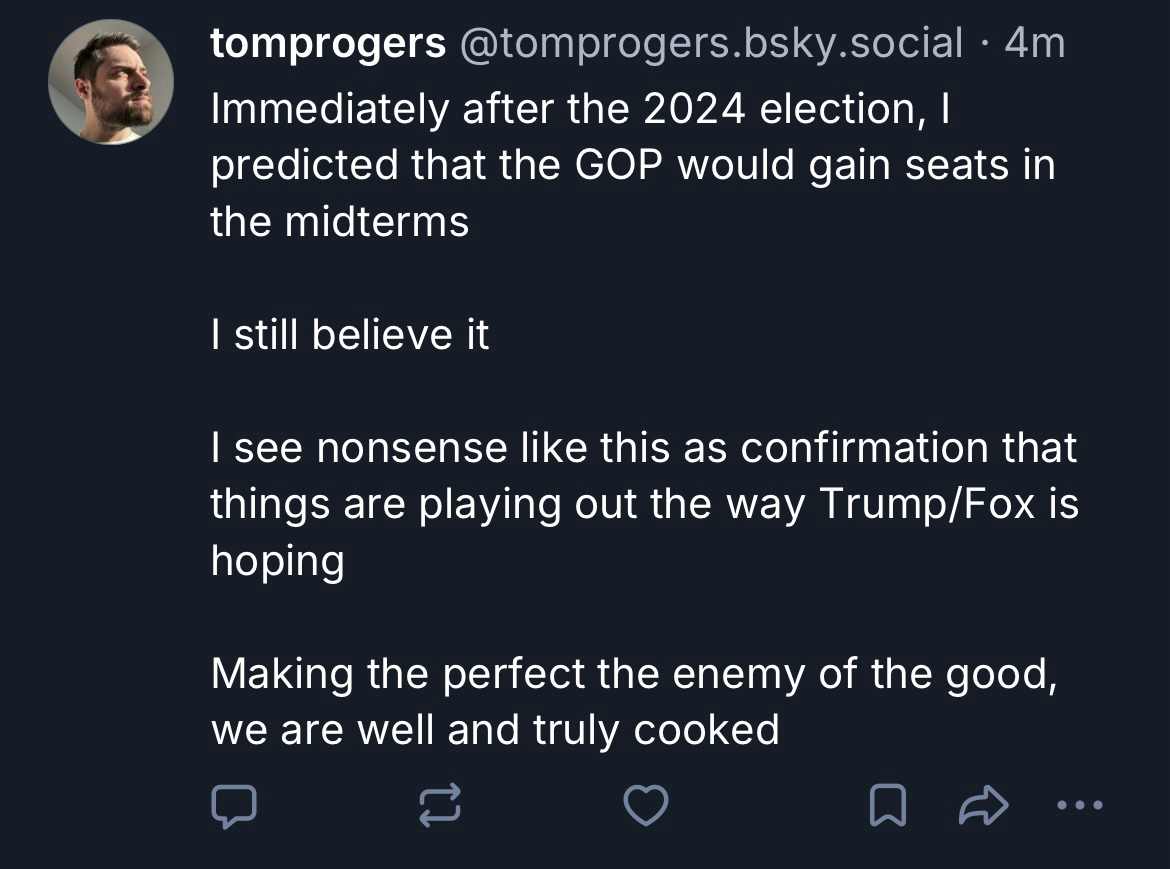Open the @tomprogers.bsky.social handle link

point(710,44)
